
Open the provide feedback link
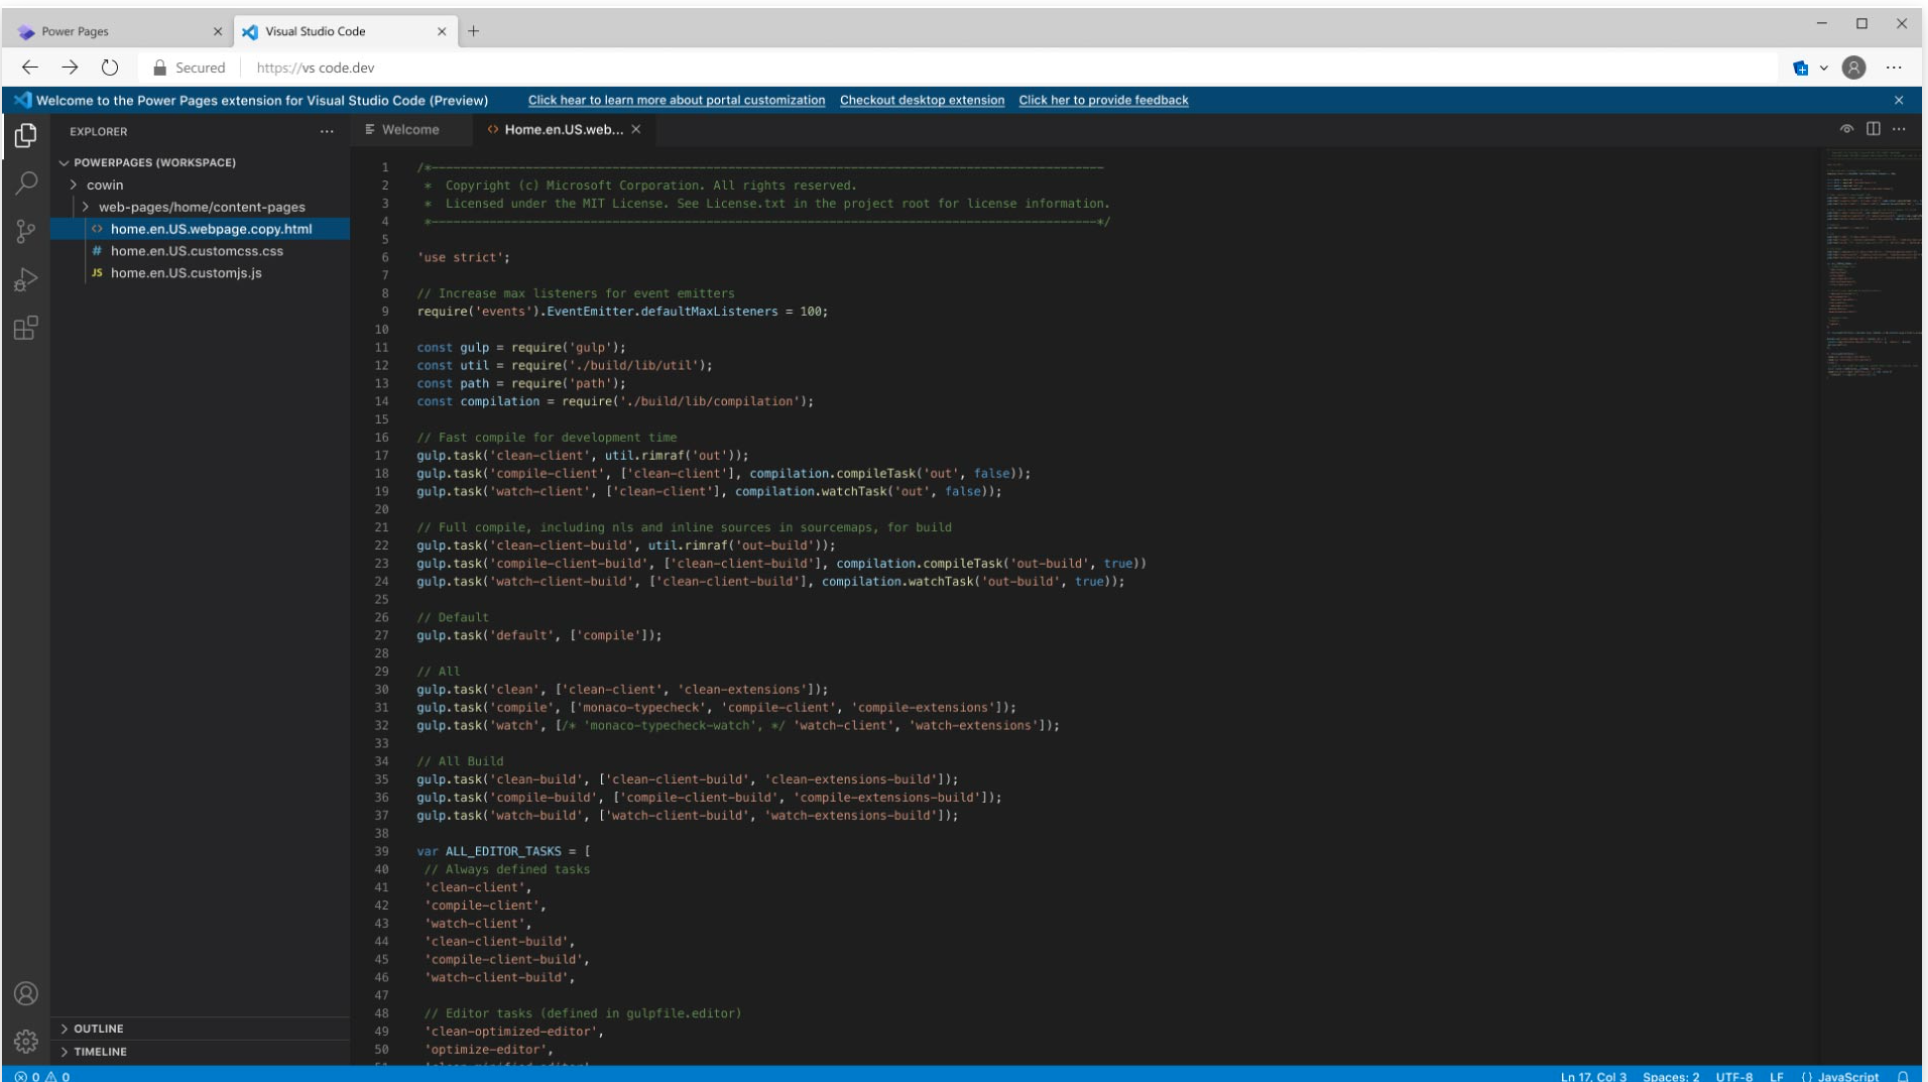point(1103,100)
